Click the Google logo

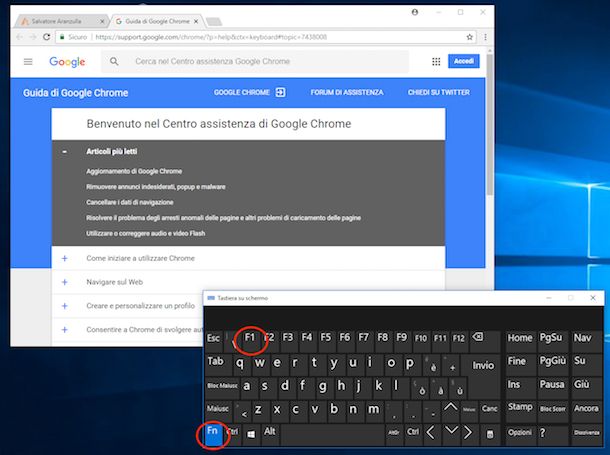67,61
